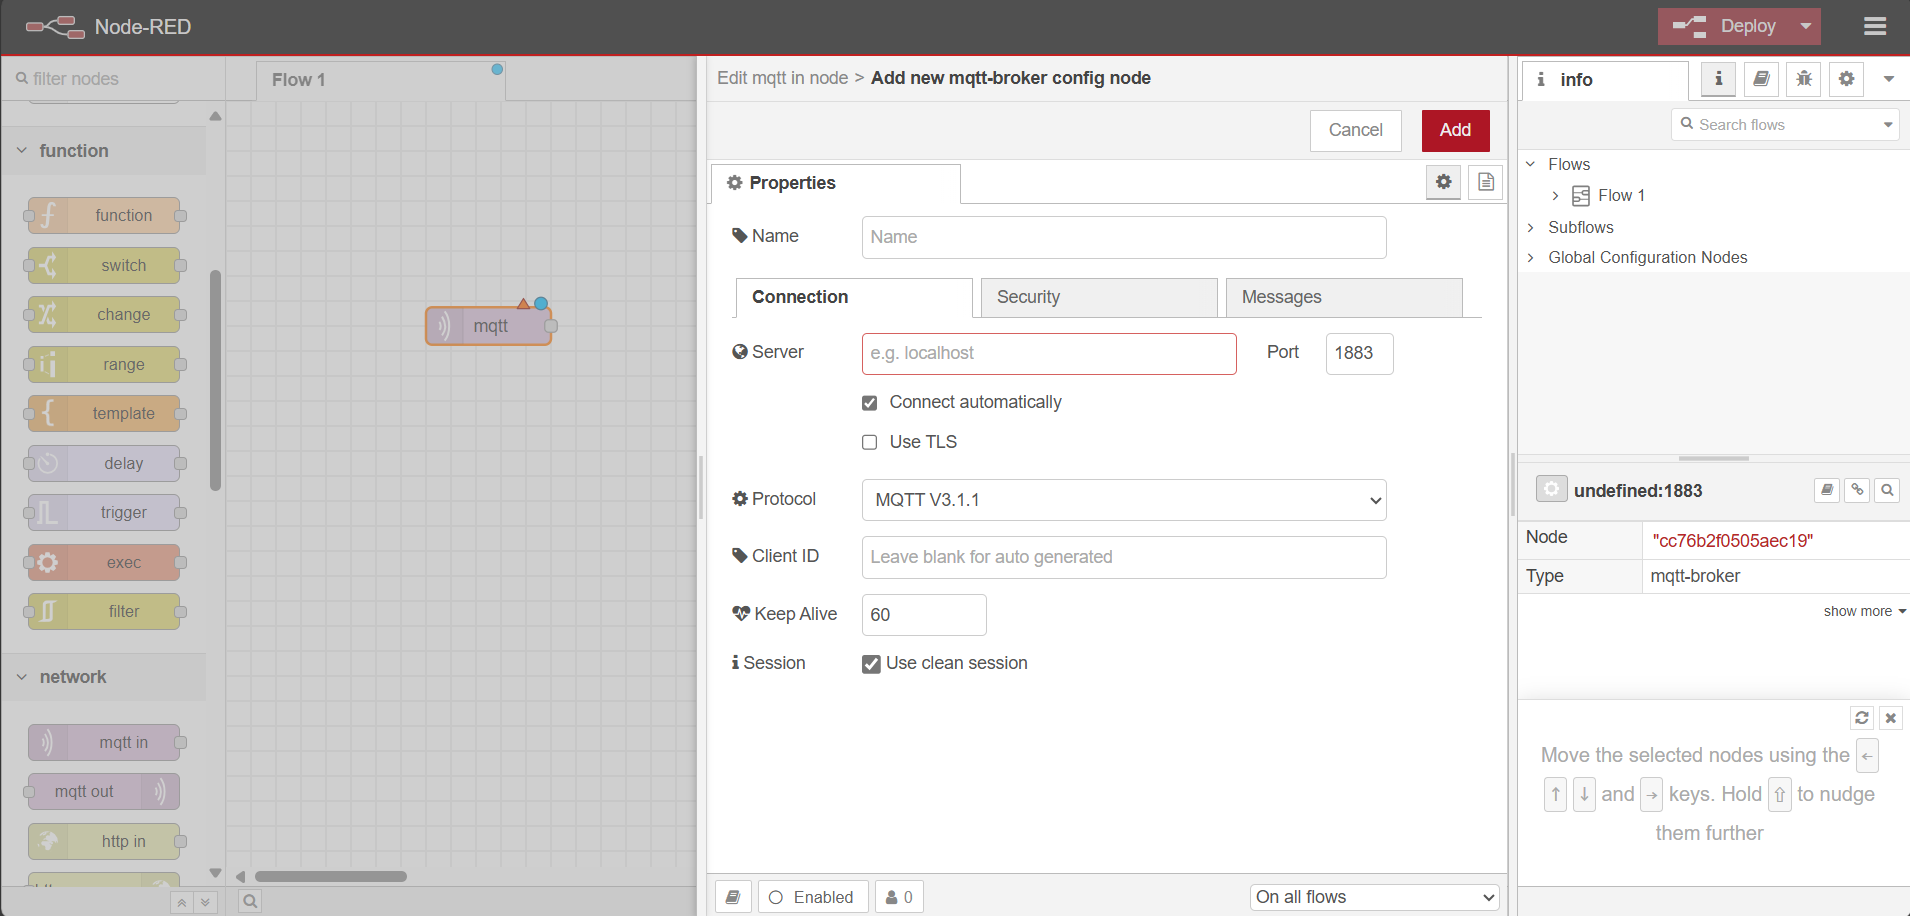This screenshot has width=1910, height=916.
Task: Open the configuration nodes gear icon
Action: (1846, 79)
